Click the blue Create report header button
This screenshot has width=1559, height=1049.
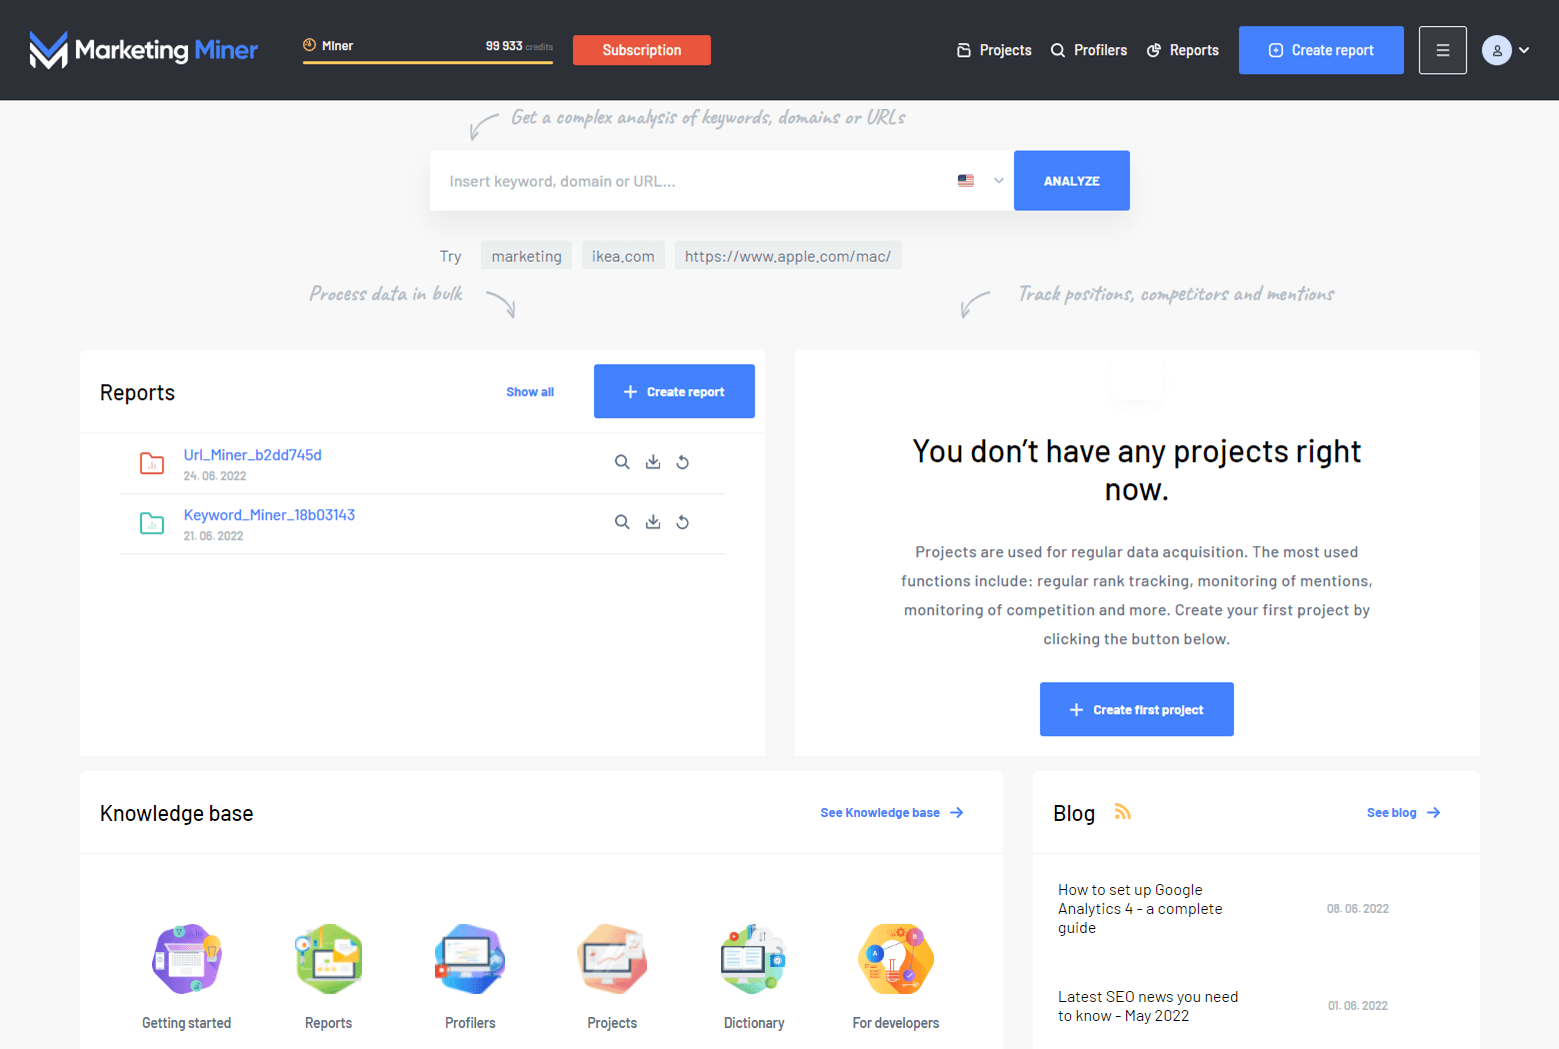pyautogui.click(x=1321, y=50)
